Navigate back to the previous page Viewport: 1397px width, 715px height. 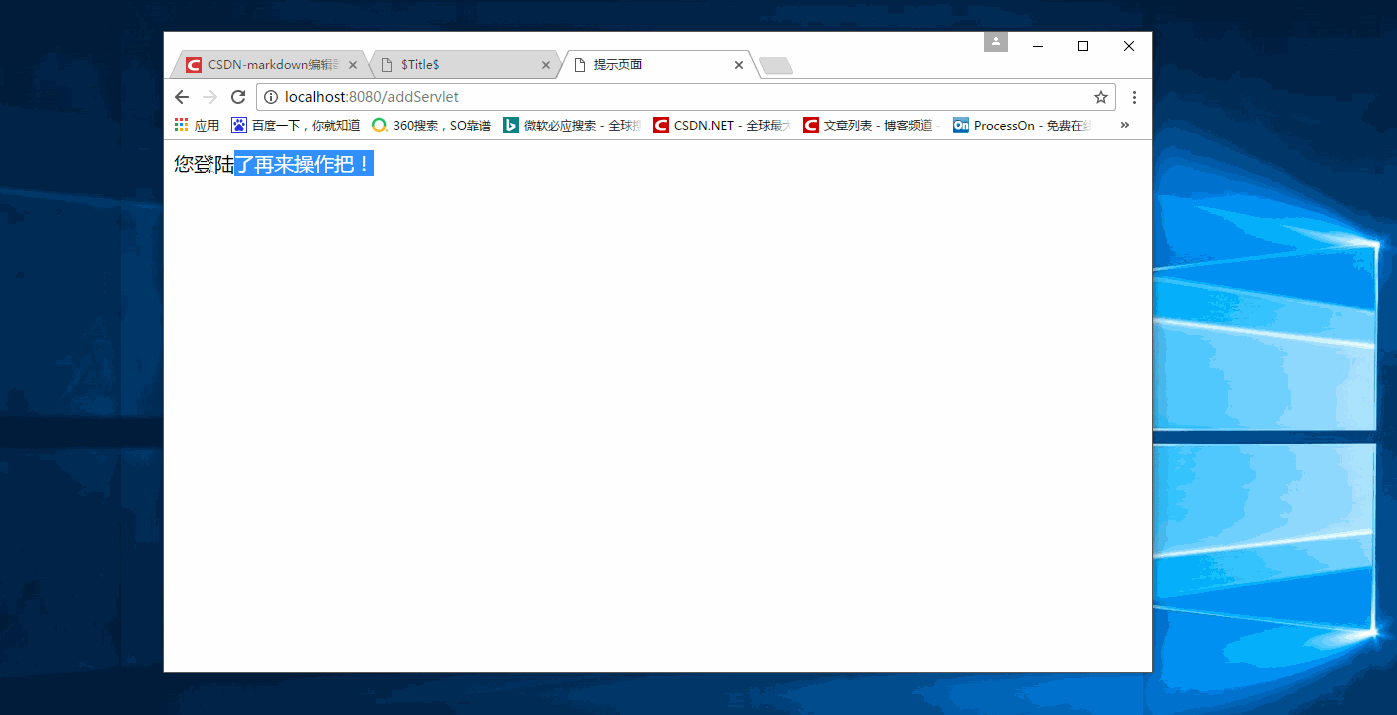pos(181,97)
